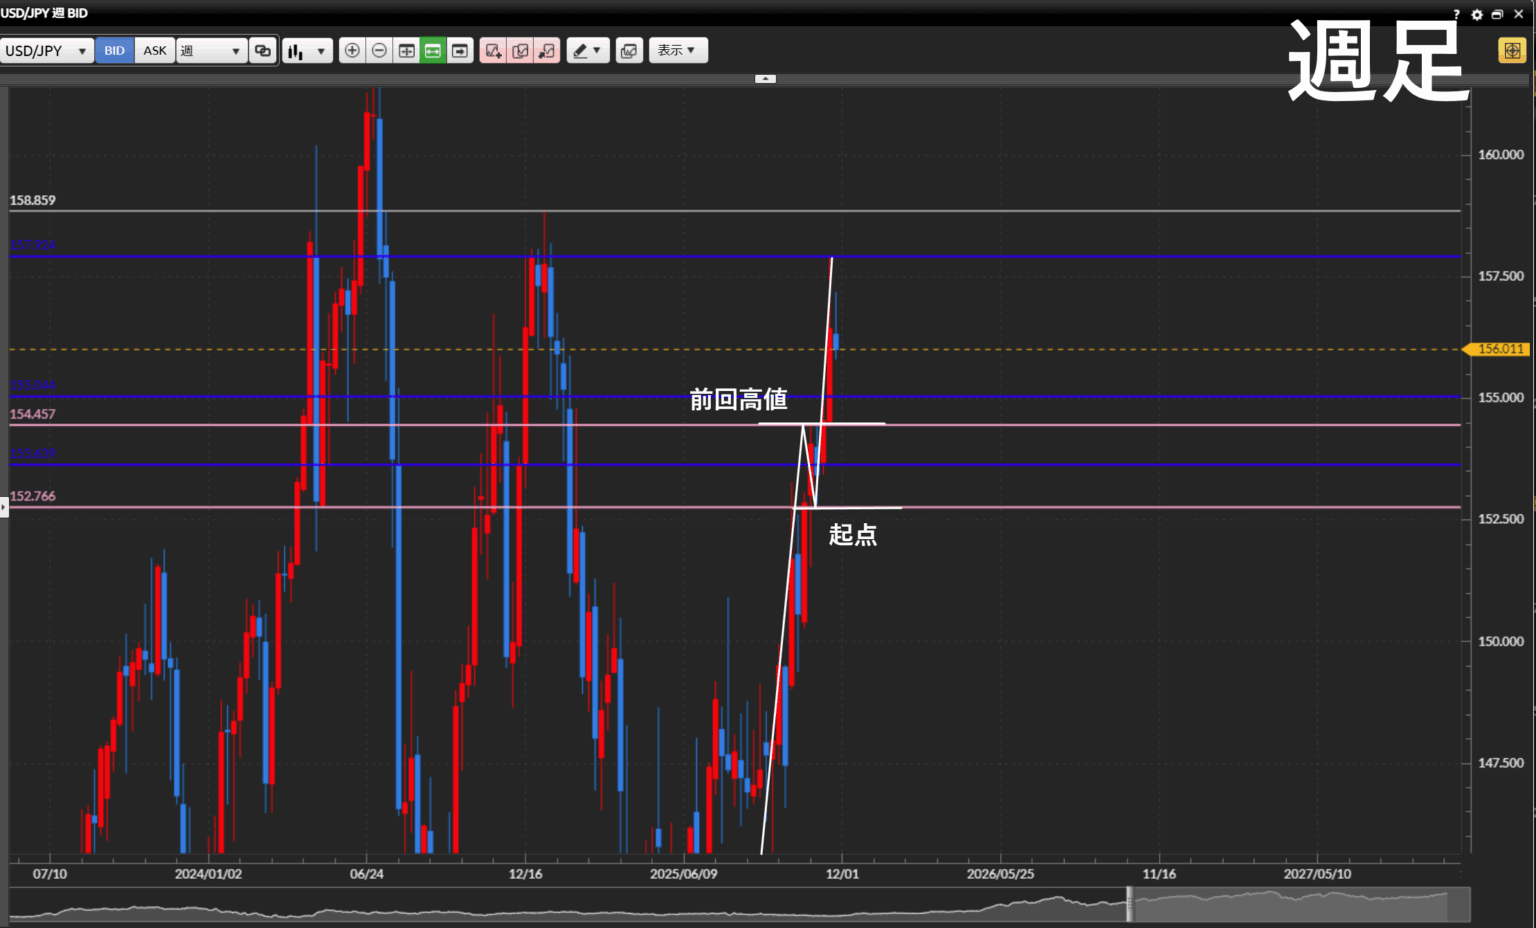Open the 表示 display menu

coord(677,51)
